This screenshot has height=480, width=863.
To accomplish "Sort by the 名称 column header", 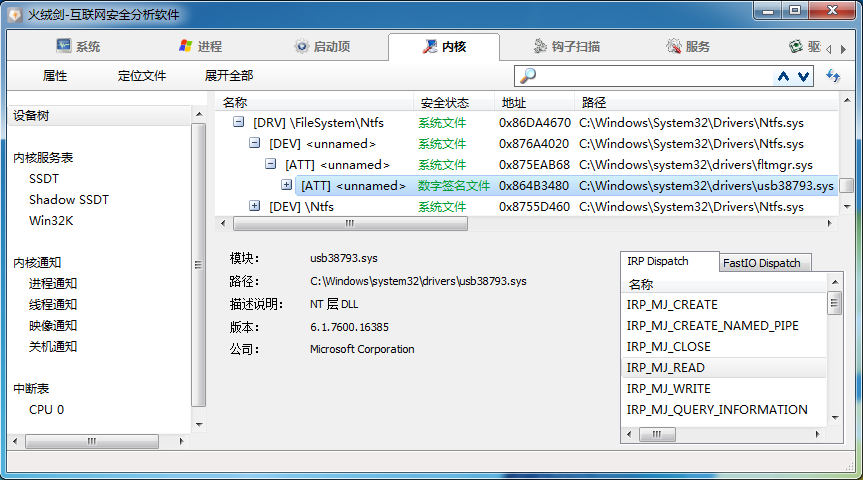I will click(x=314, y=102).
